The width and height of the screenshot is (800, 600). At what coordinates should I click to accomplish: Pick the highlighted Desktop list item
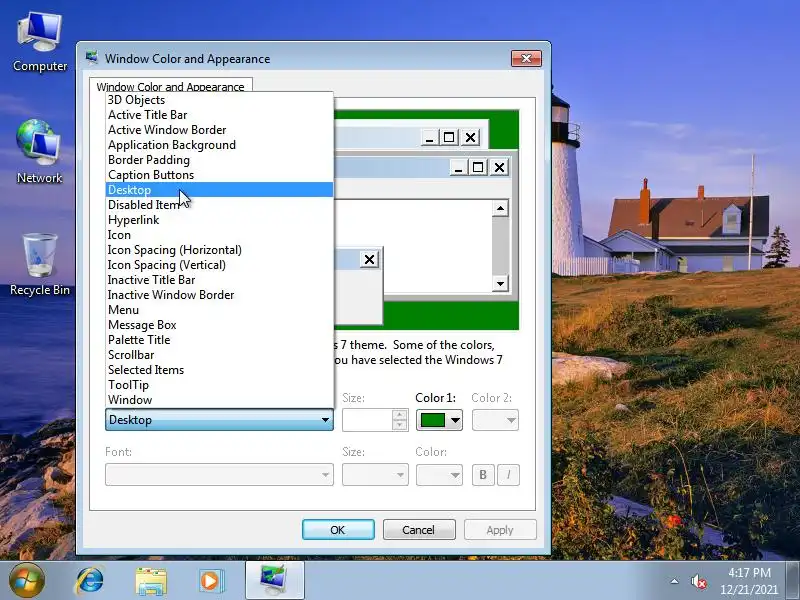pyautogui.click(x=219, y=190)
